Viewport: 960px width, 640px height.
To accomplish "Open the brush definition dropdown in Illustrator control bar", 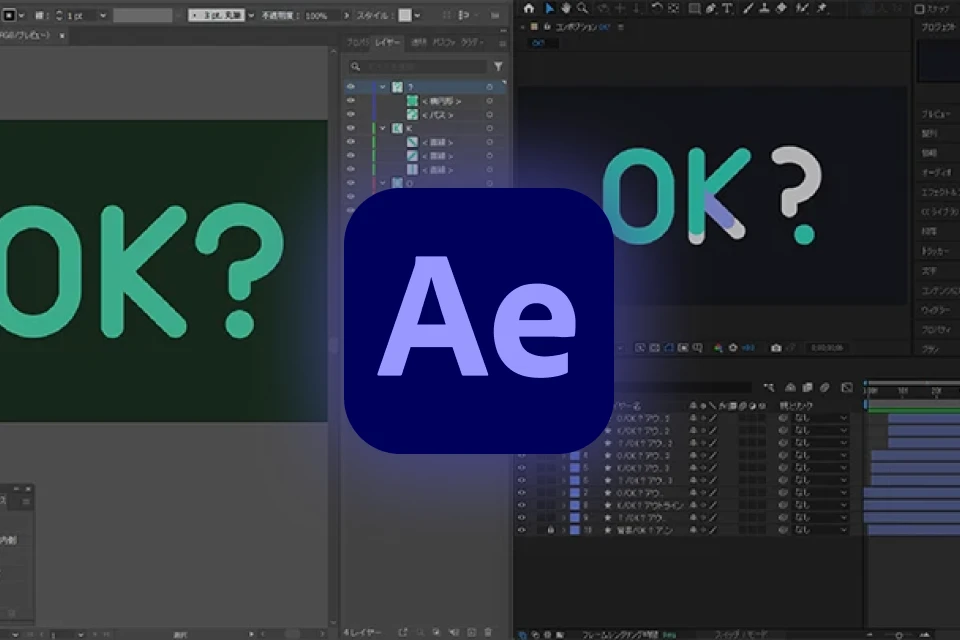I will tap(251, 15).
